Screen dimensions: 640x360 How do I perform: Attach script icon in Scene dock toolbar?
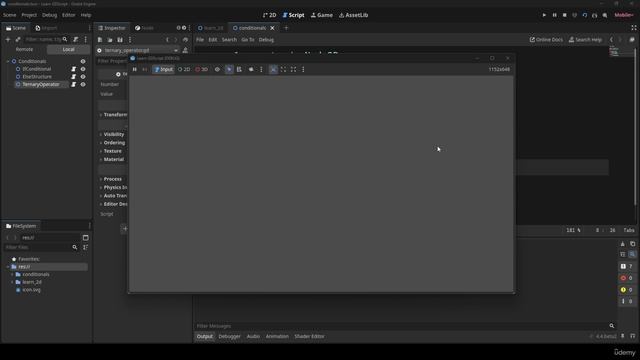(x=76, y=40)
